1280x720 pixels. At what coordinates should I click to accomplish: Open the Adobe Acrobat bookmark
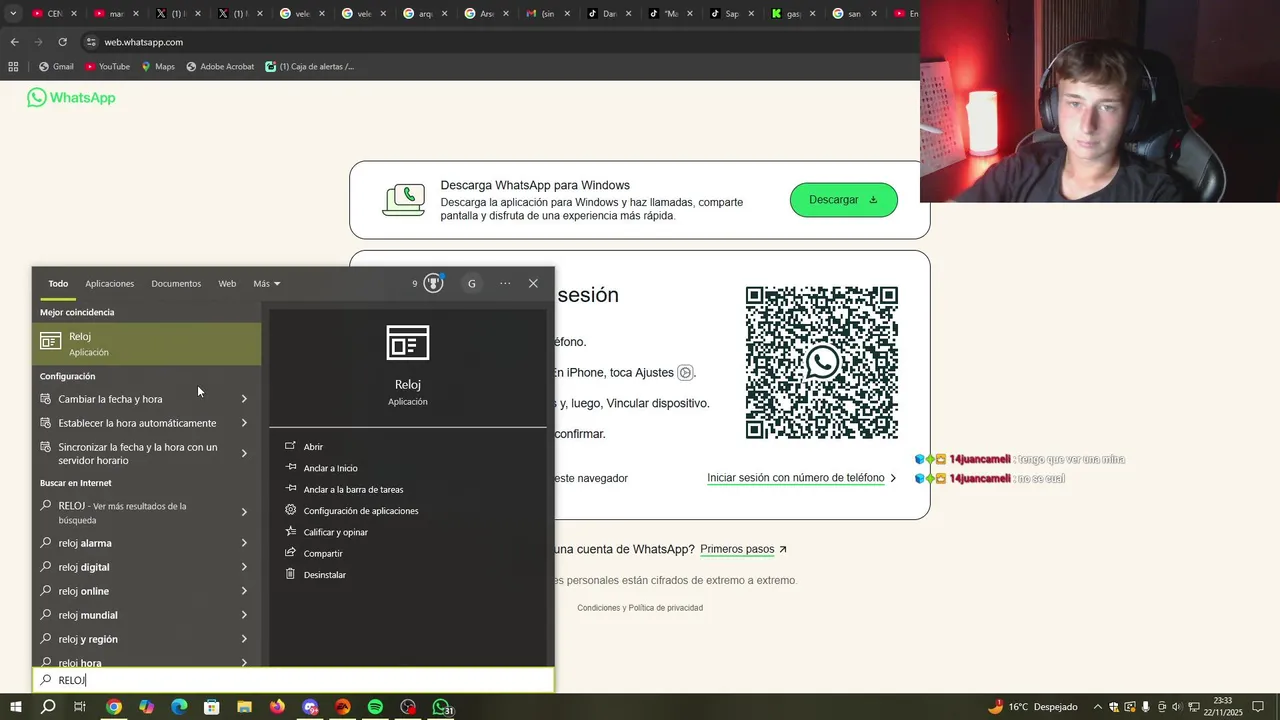(x=220, y=67)
